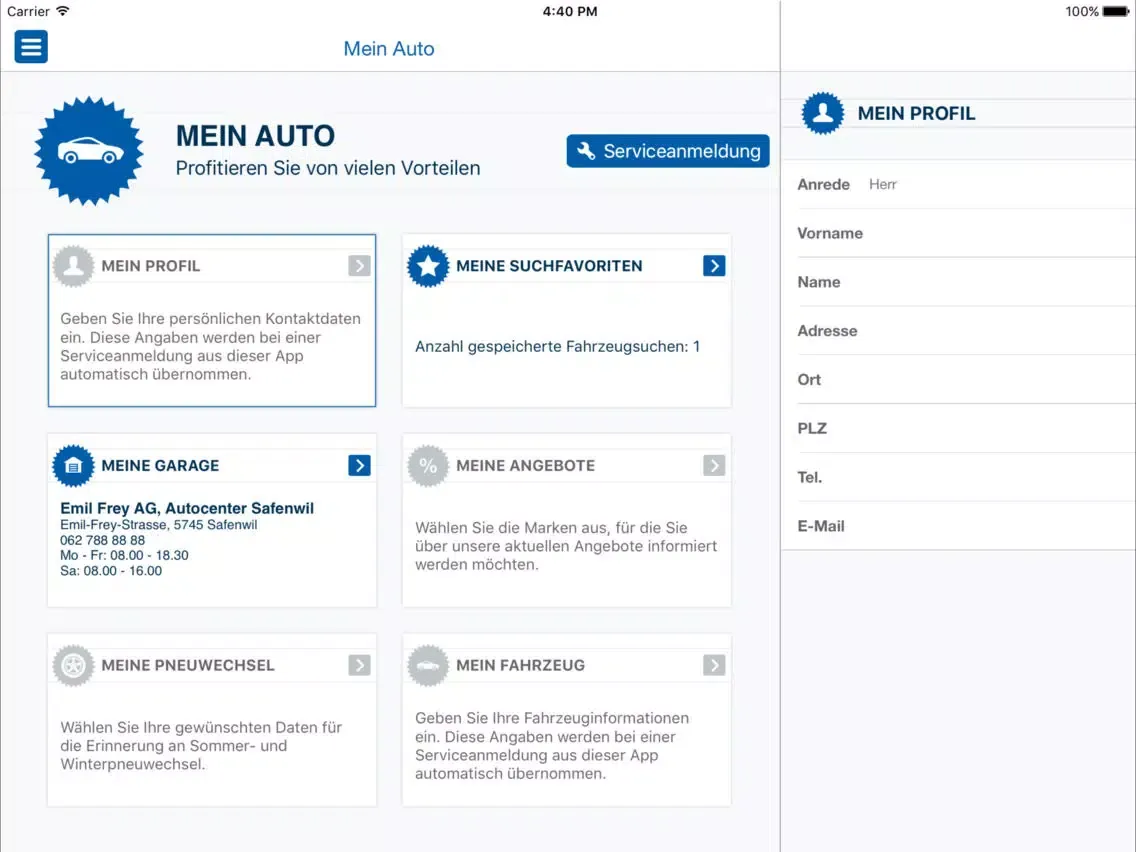This screenshot has height=852, width=1136.
Task: Open Meine Pneuwechsel via grey chevron
Action: coord(359,665)
